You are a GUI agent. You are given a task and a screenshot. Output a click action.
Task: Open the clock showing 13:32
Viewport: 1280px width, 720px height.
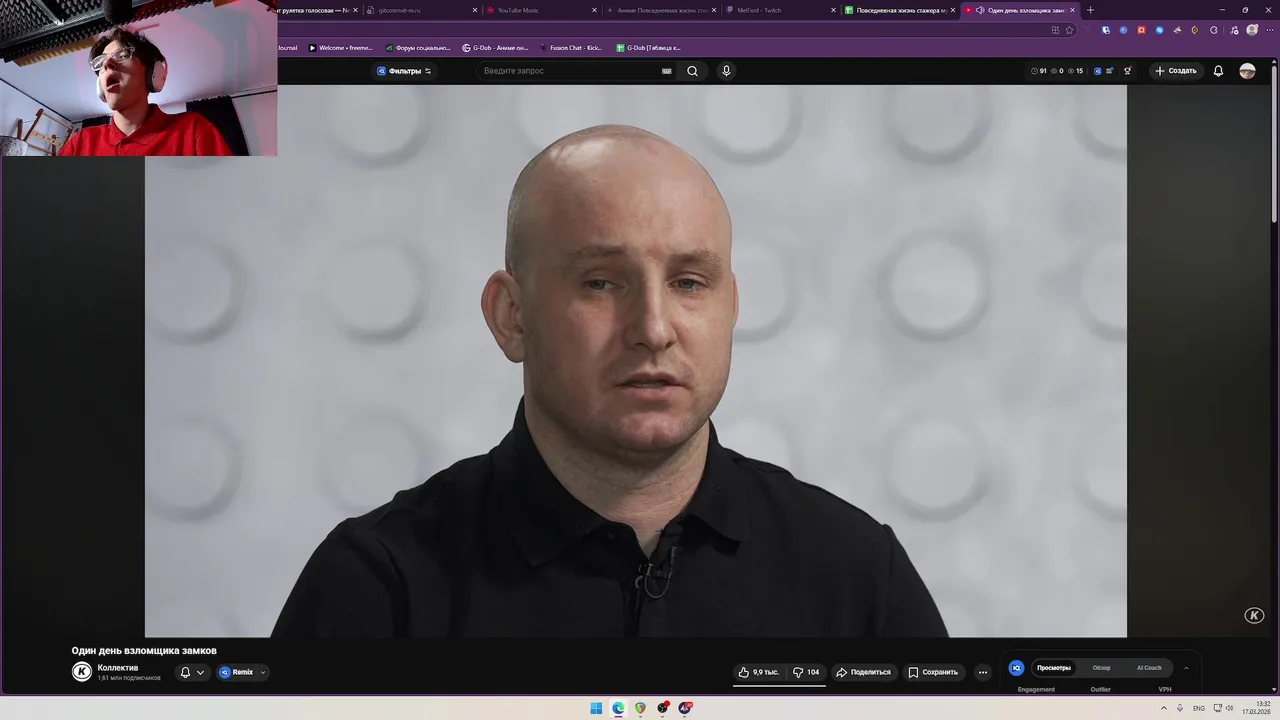tap(1257, 708)
